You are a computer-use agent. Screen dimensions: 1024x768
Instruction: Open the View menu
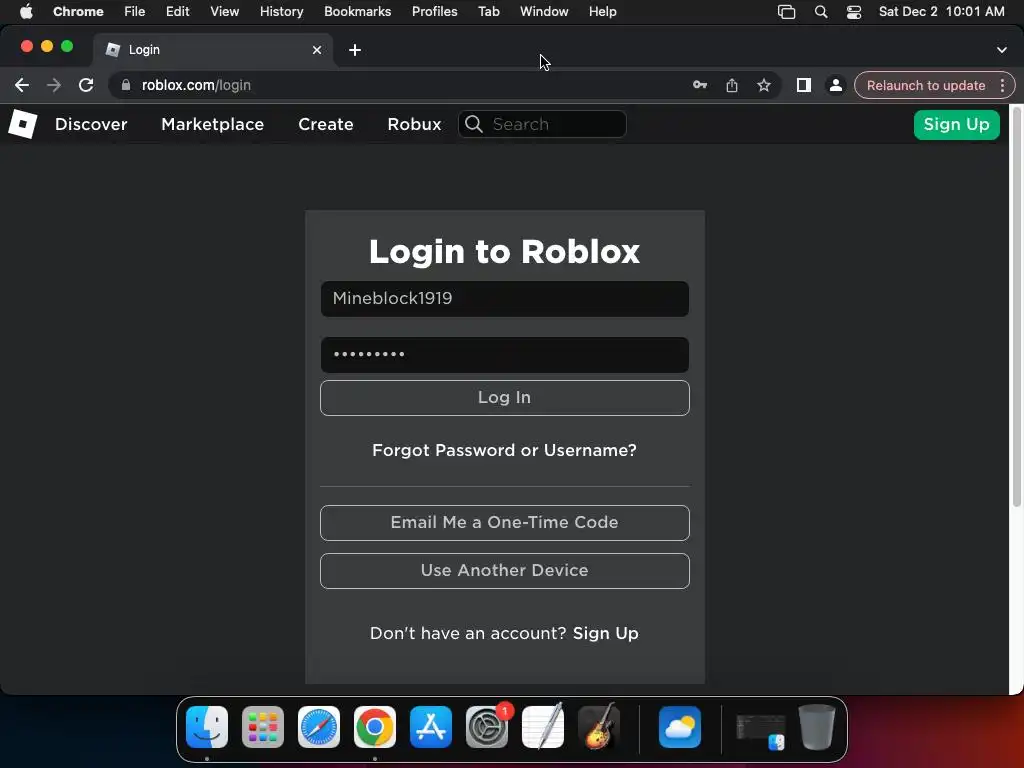pos(225,11)
